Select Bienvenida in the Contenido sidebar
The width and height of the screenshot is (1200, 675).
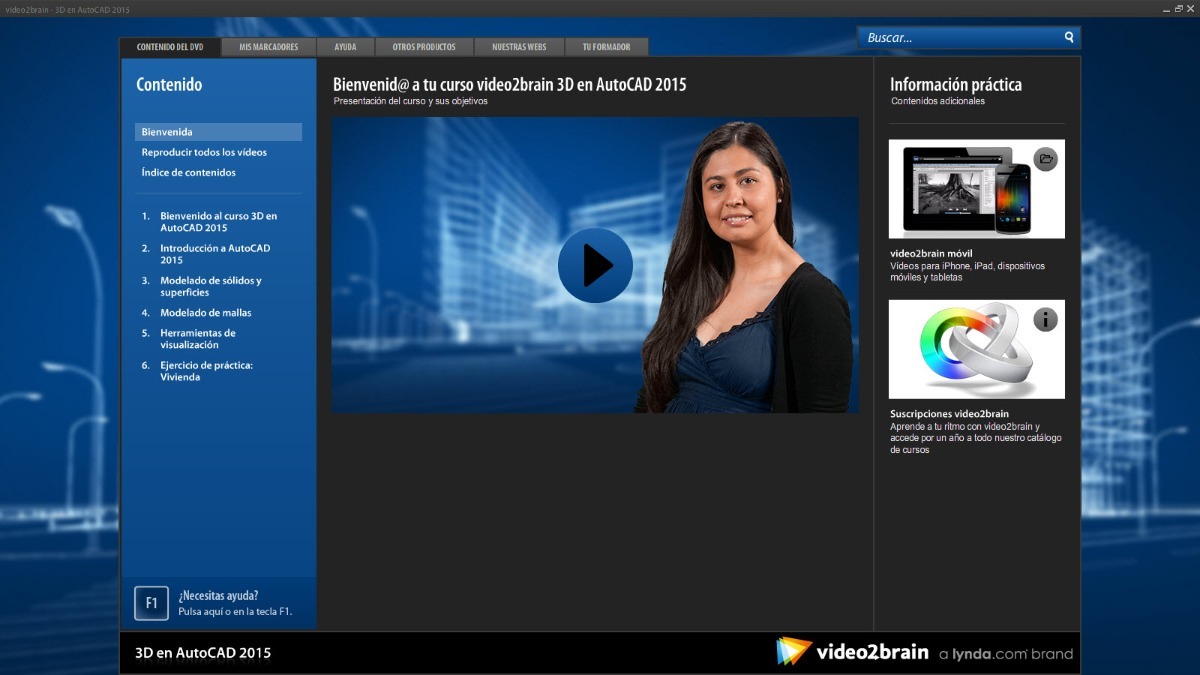click(x=218, y=132)
